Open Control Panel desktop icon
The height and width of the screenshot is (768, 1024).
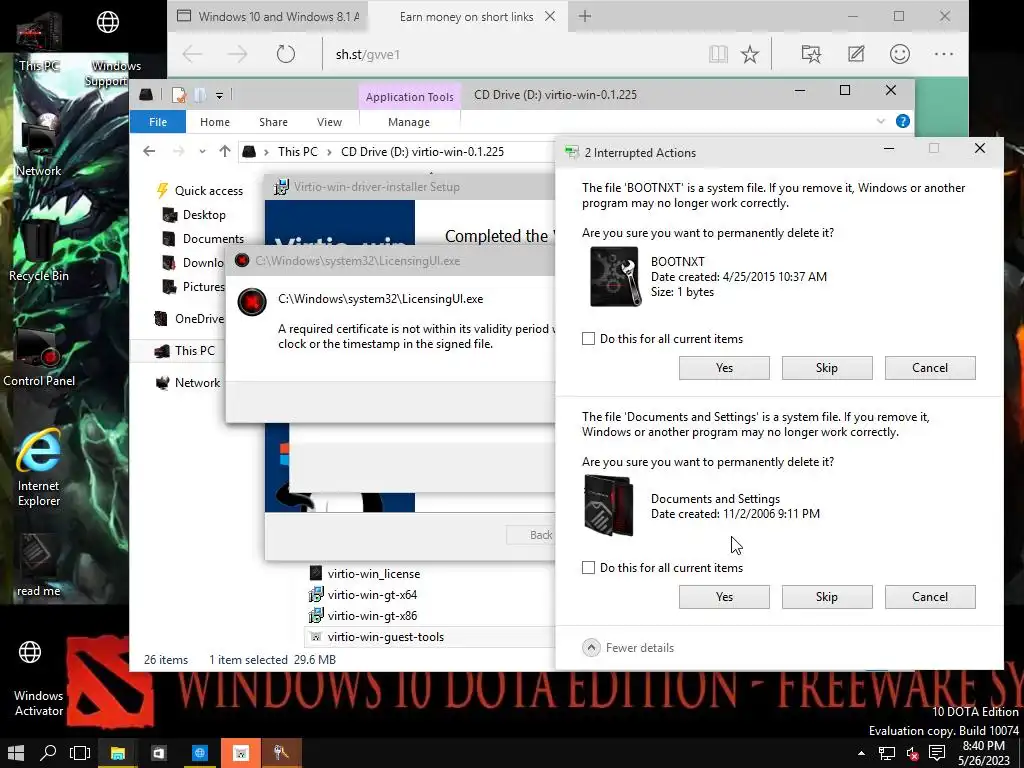(x=39, y=357)
